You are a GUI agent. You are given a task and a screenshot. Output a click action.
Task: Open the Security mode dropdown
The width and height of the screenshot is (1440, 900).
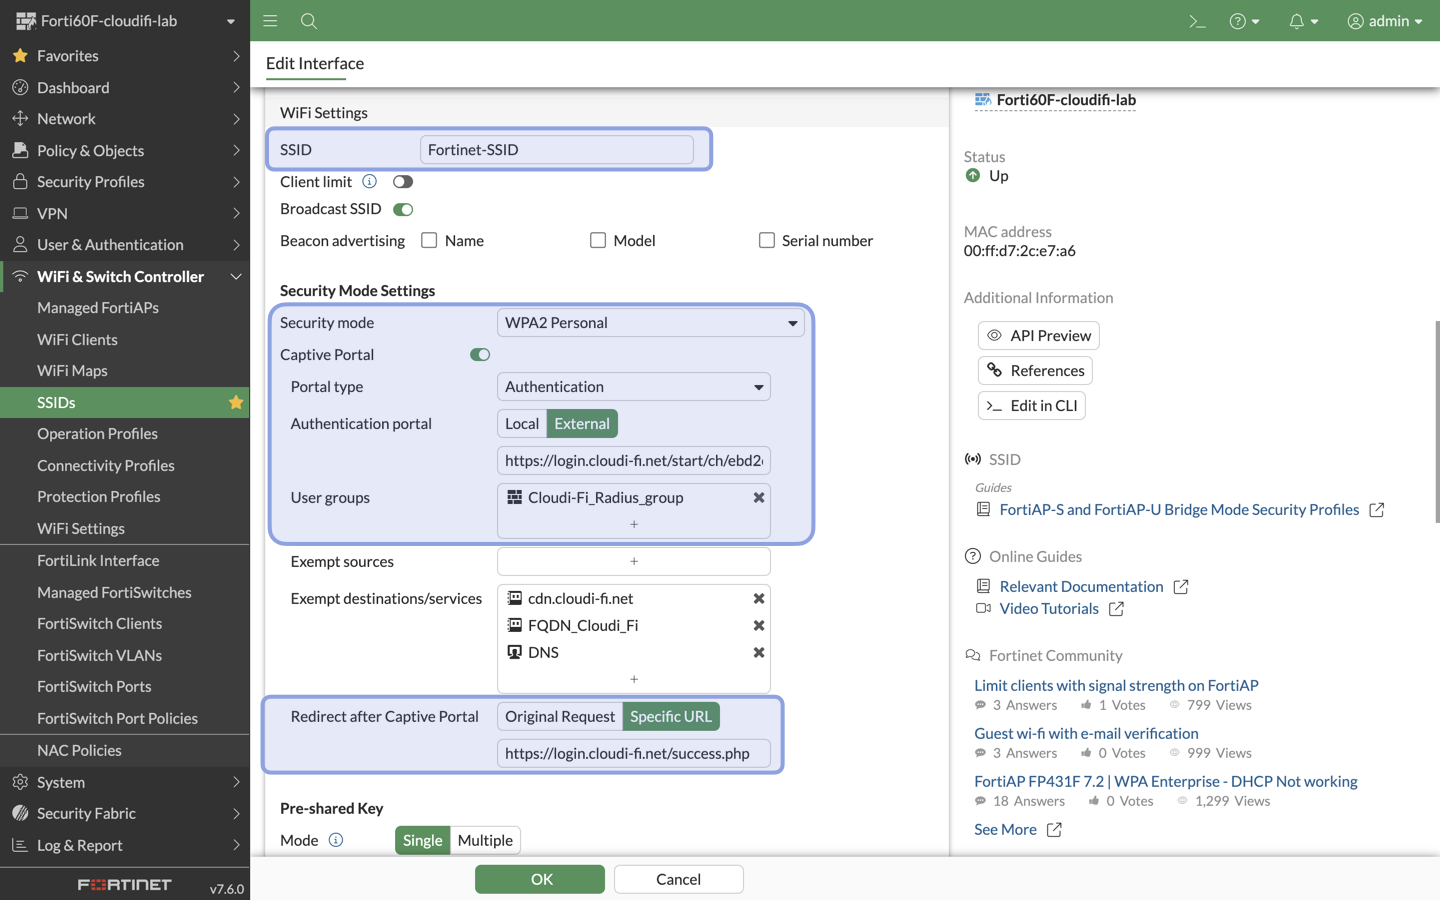651,322
